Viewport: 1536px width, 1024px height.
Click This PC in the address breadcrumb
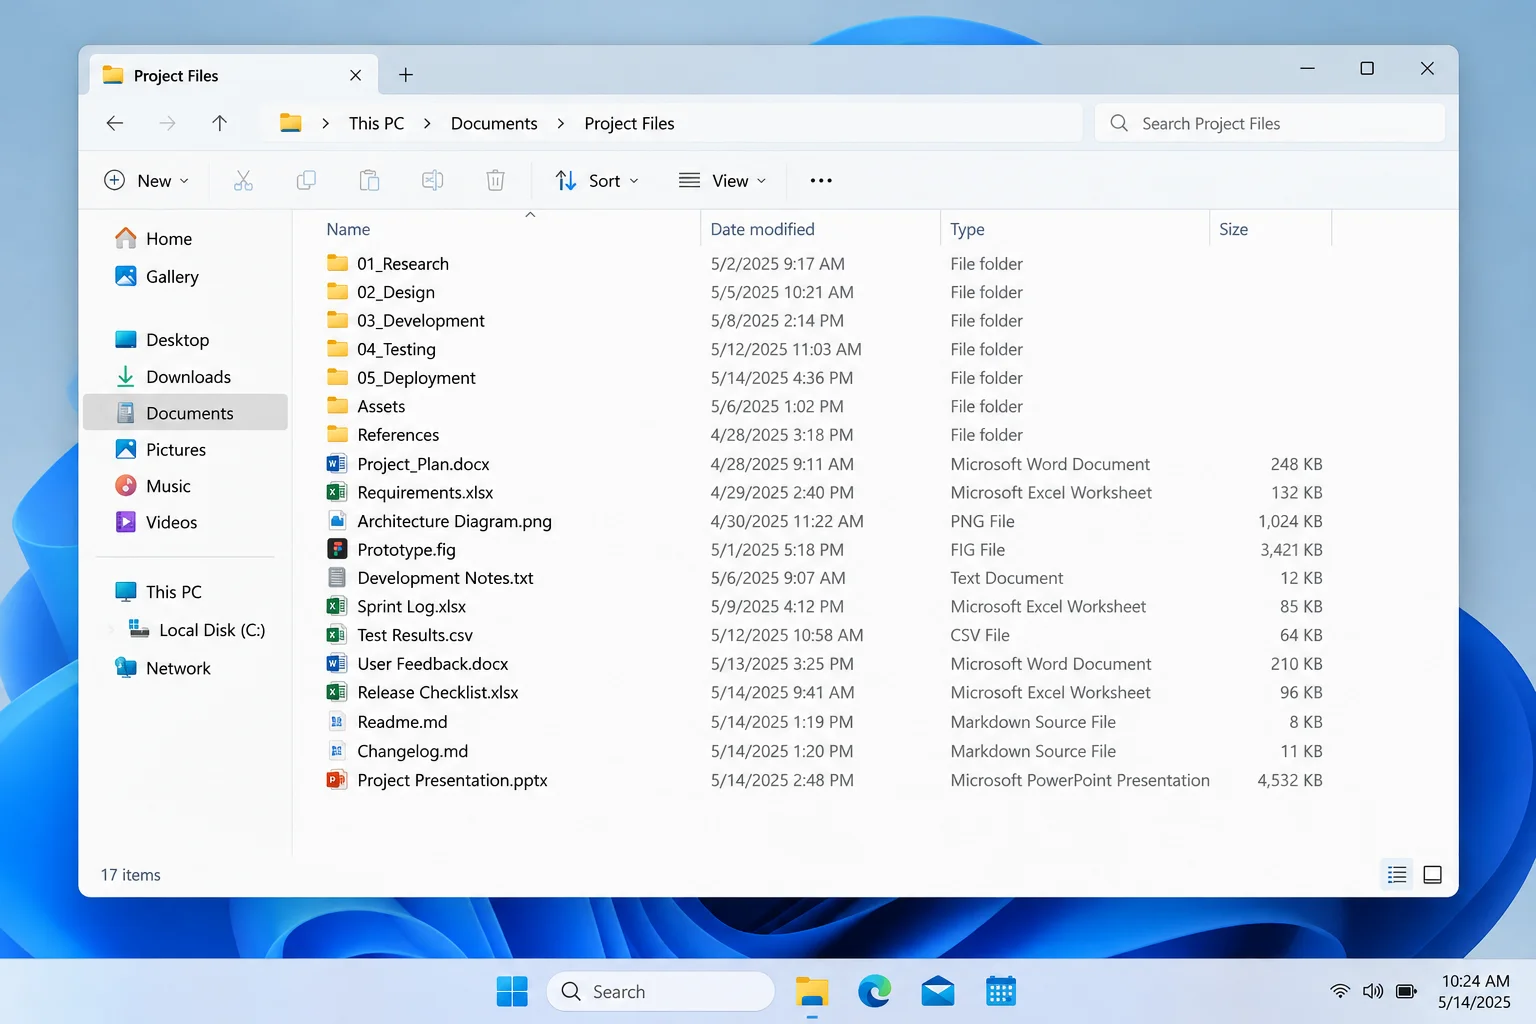tap(376, 123)
